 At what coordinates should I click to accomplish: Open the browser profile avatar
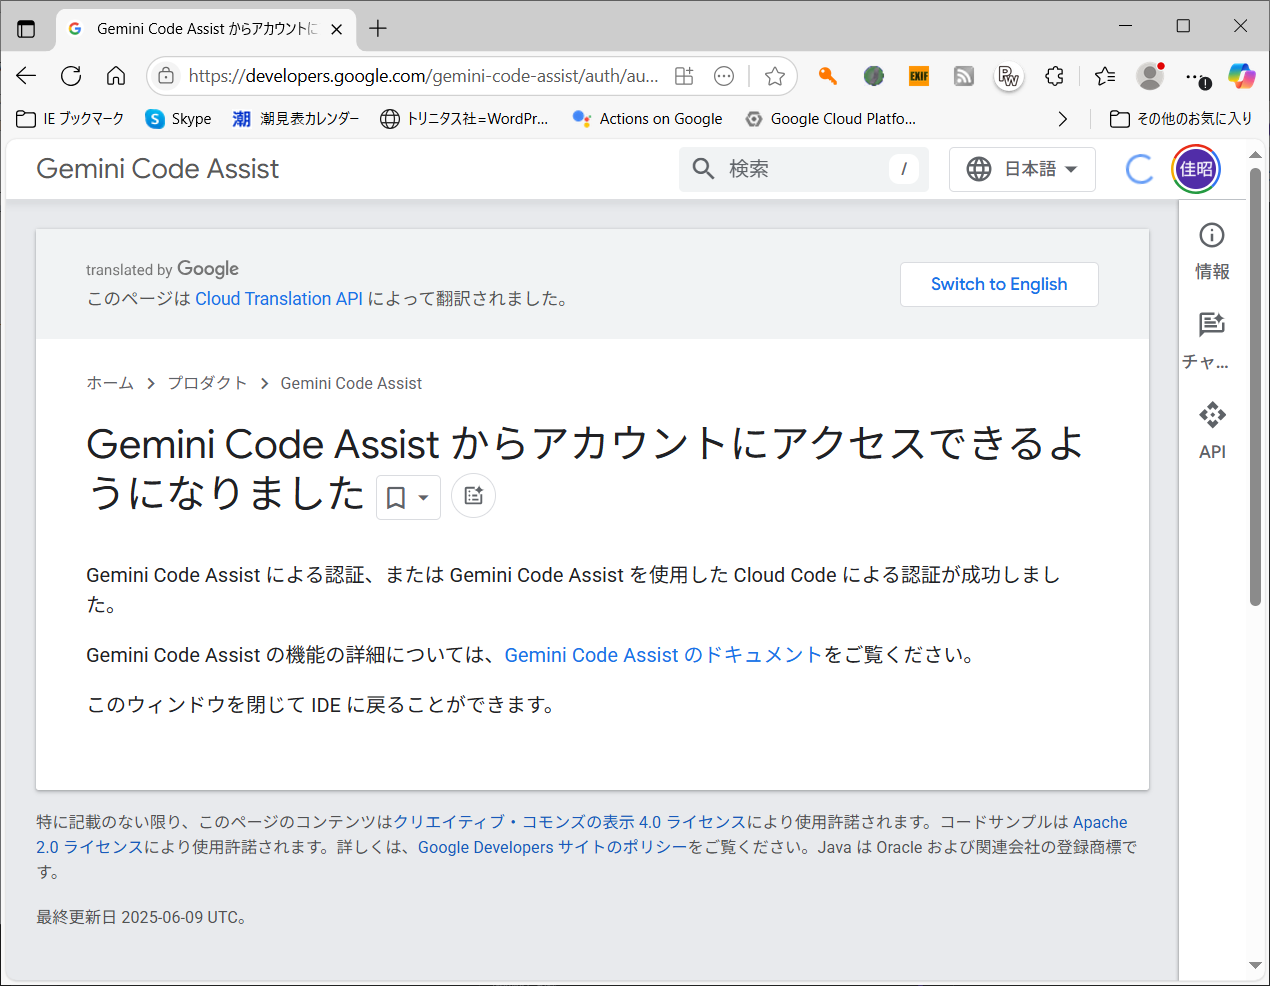click(x=1150, y=76)
